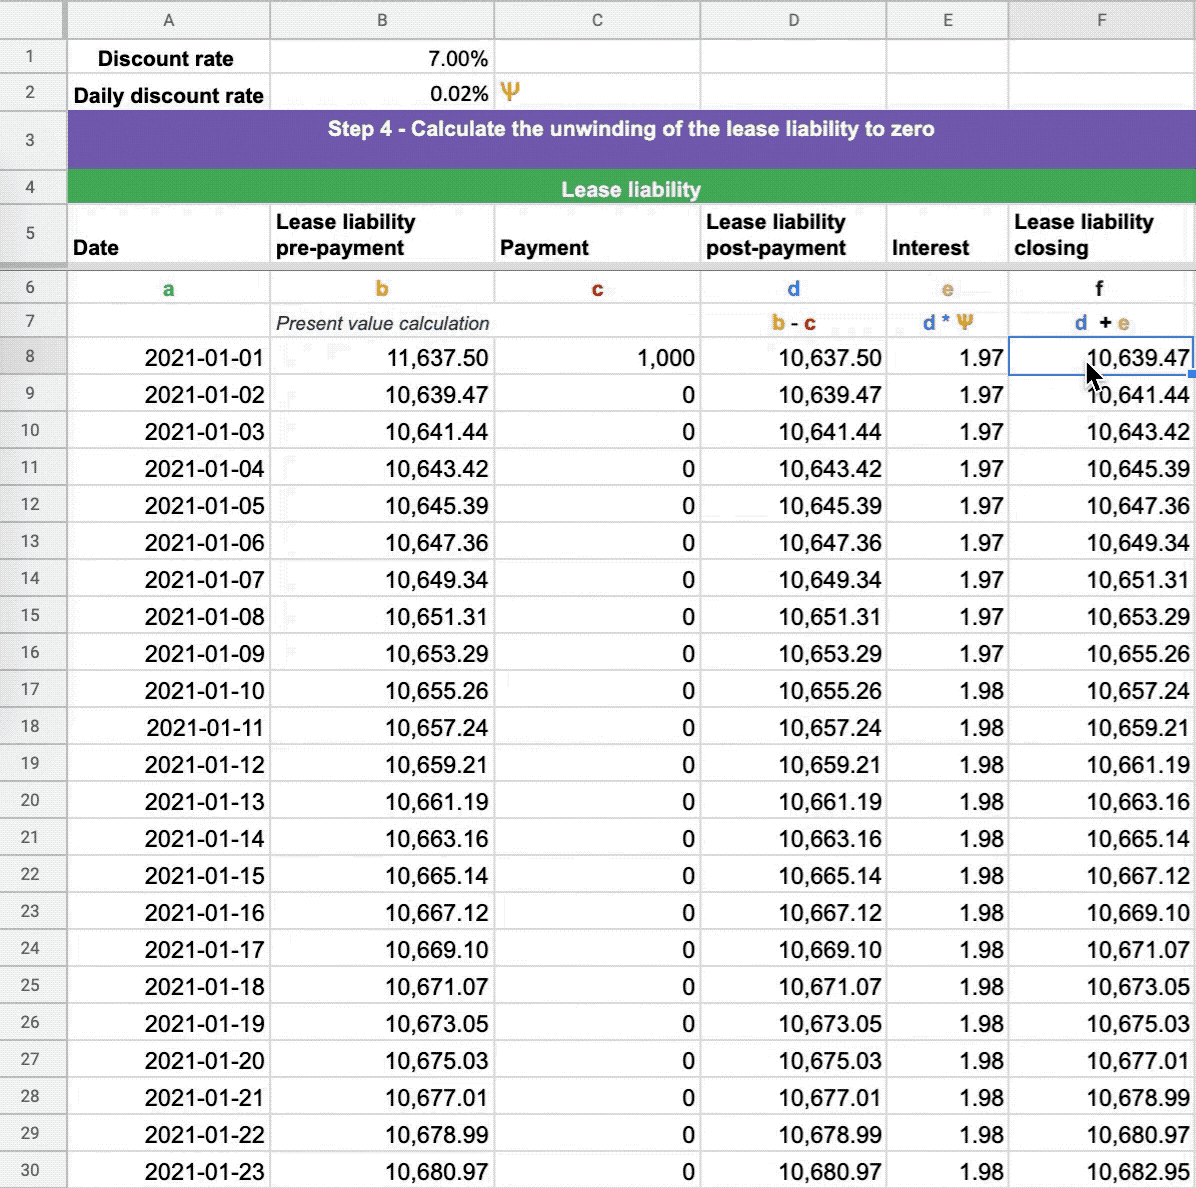Select the orange letter b label cell
The width and height of the screenshot is (1196, 1188).
pos(382,287)
